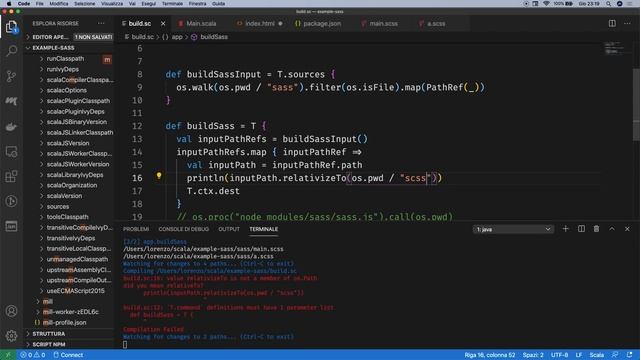Select terminal instance dropdown '1: java'

click(x=513, y=229)
